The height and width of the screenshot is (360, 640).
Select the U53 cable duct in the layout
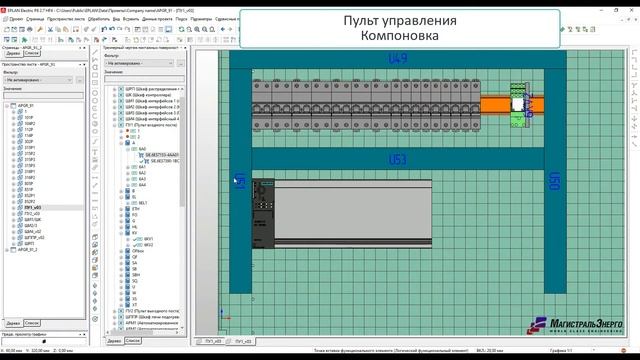[x=398, y=159]
